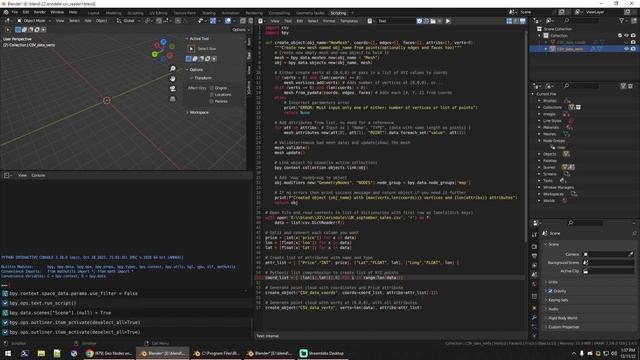Switch perspective/orthographic grid gizmo in viewport
This screenshot has width=640, height=360.
173,99
